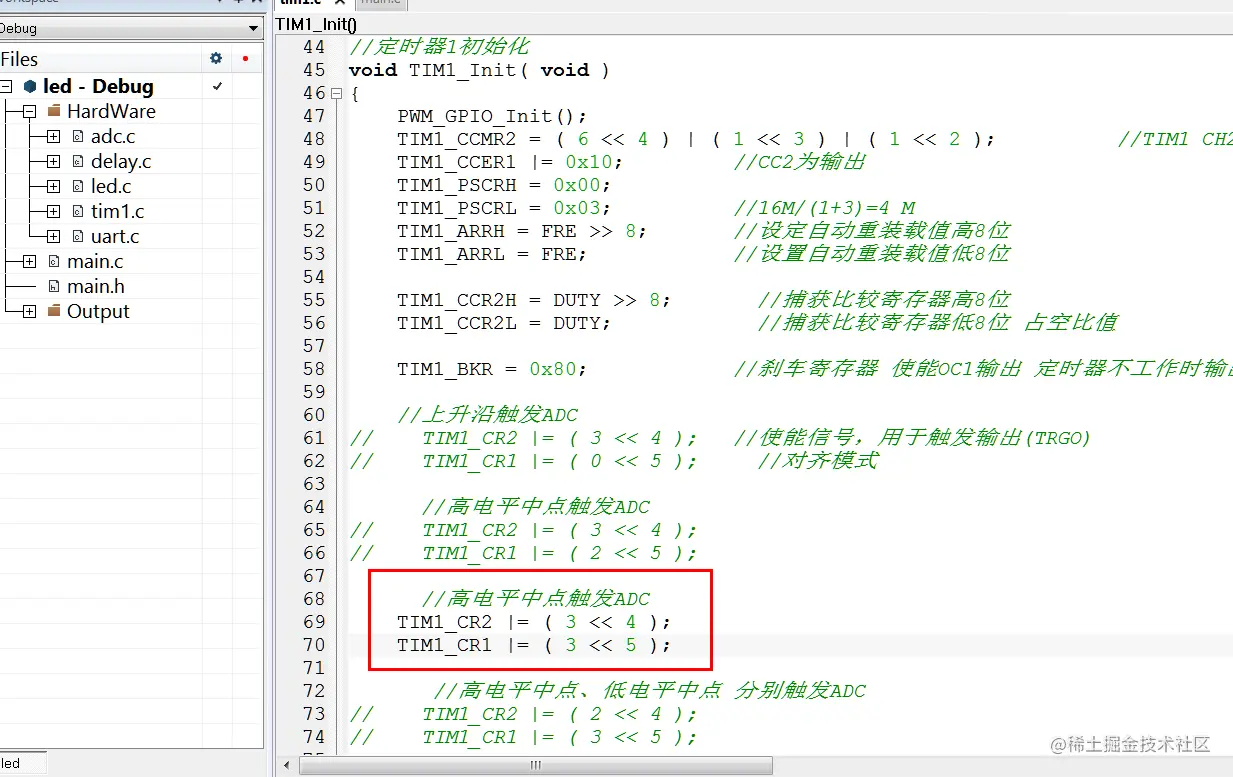Click commented 'TIM1_CR2 |= ( 2 << 4 )' on line 73
The width and height of the screenshot is (1233, 777).
coord(560,714)
